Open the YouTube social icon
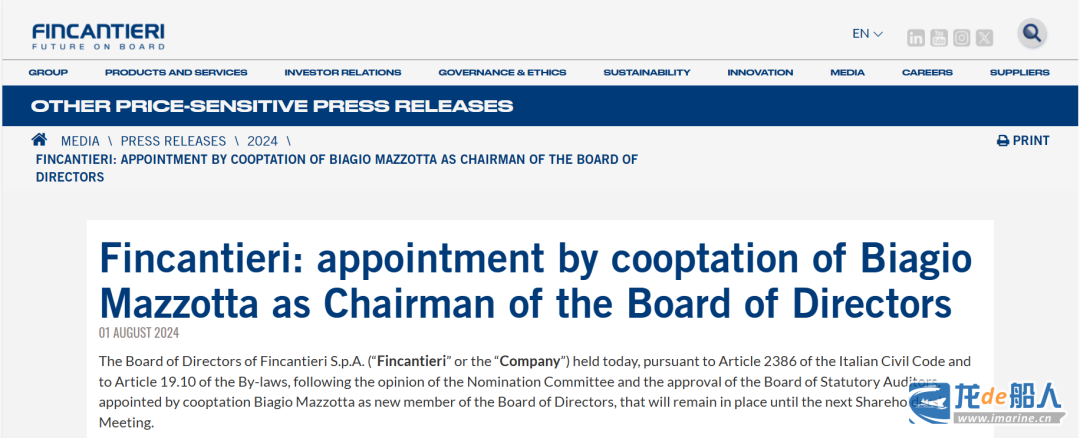 [x=939, y=38]
